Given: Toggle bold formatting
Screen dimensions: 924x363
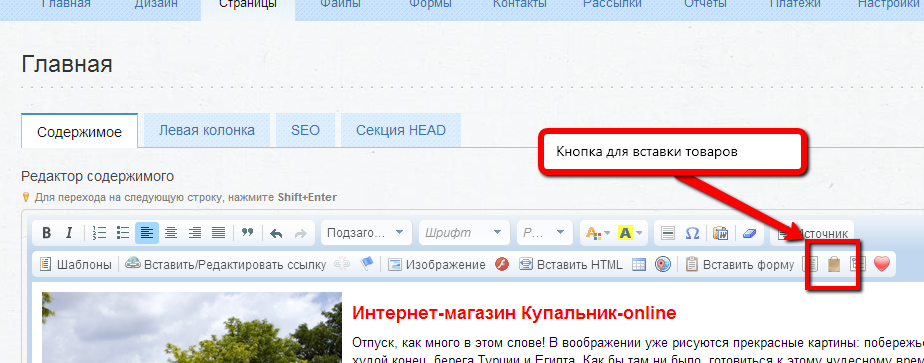Looking at the screenshot, I should pos(47,233).
